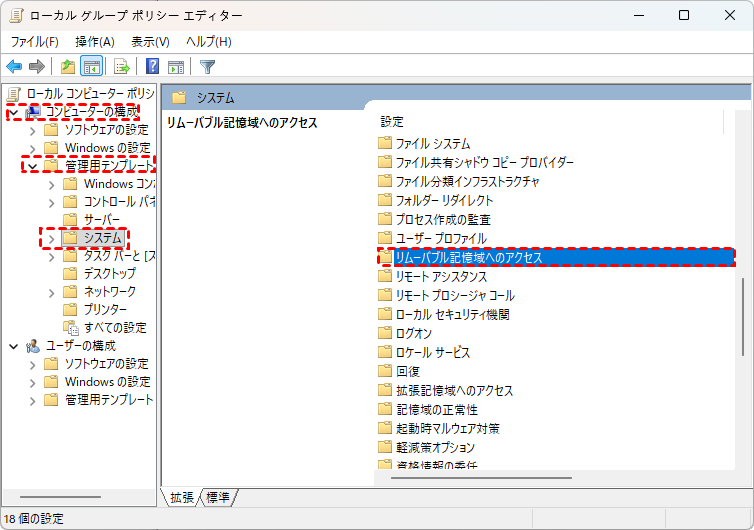Open Help via the question mark icon
The width and height of the screenshot is (754, 530).
point(153,67)
